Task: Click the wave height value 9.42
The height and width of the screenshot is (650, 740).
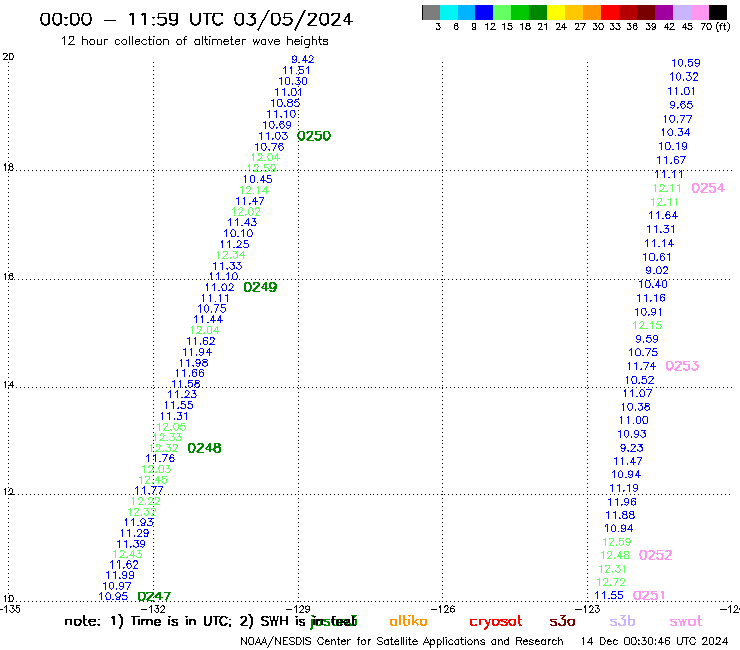Action: [x=303, y=59]
